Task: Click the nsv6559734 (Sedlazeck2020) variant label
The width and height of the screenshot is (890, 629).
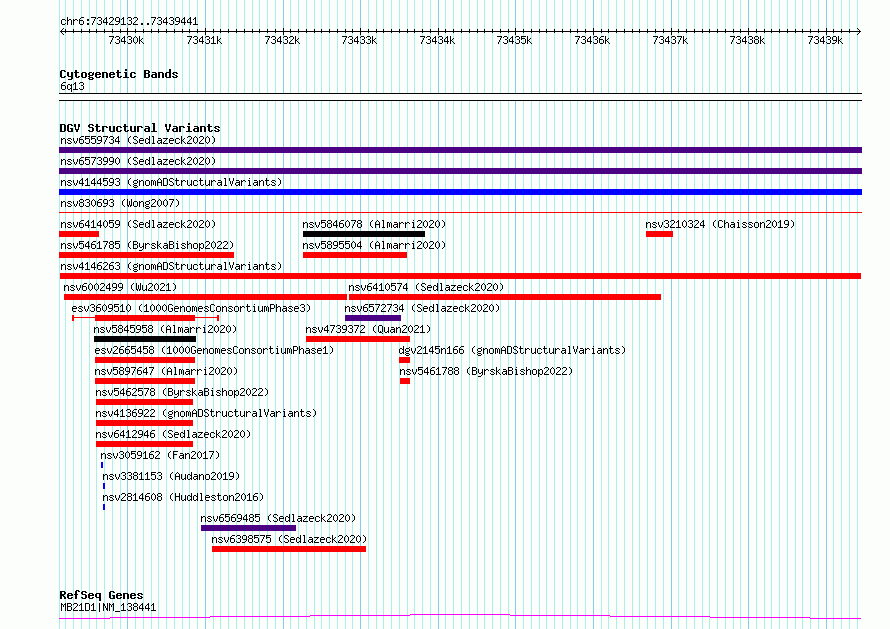Action: (138, 140)
